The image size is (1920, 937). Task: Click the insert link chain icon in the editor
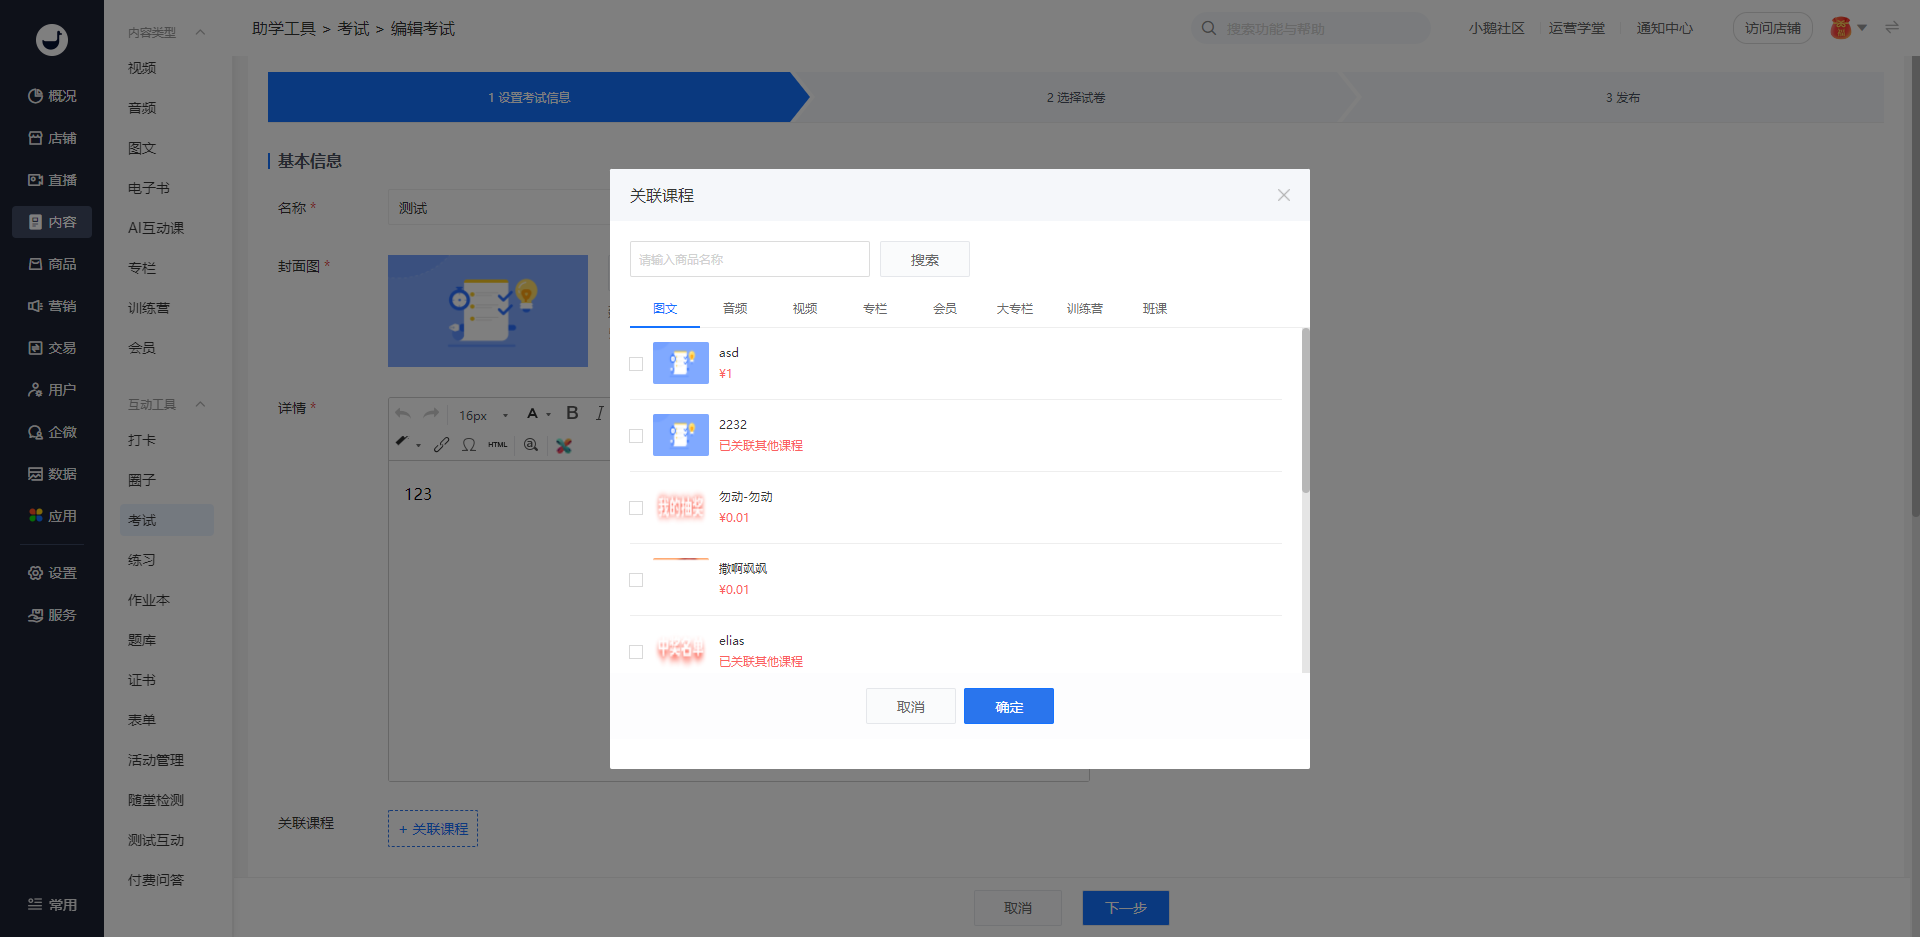(441, 445)
